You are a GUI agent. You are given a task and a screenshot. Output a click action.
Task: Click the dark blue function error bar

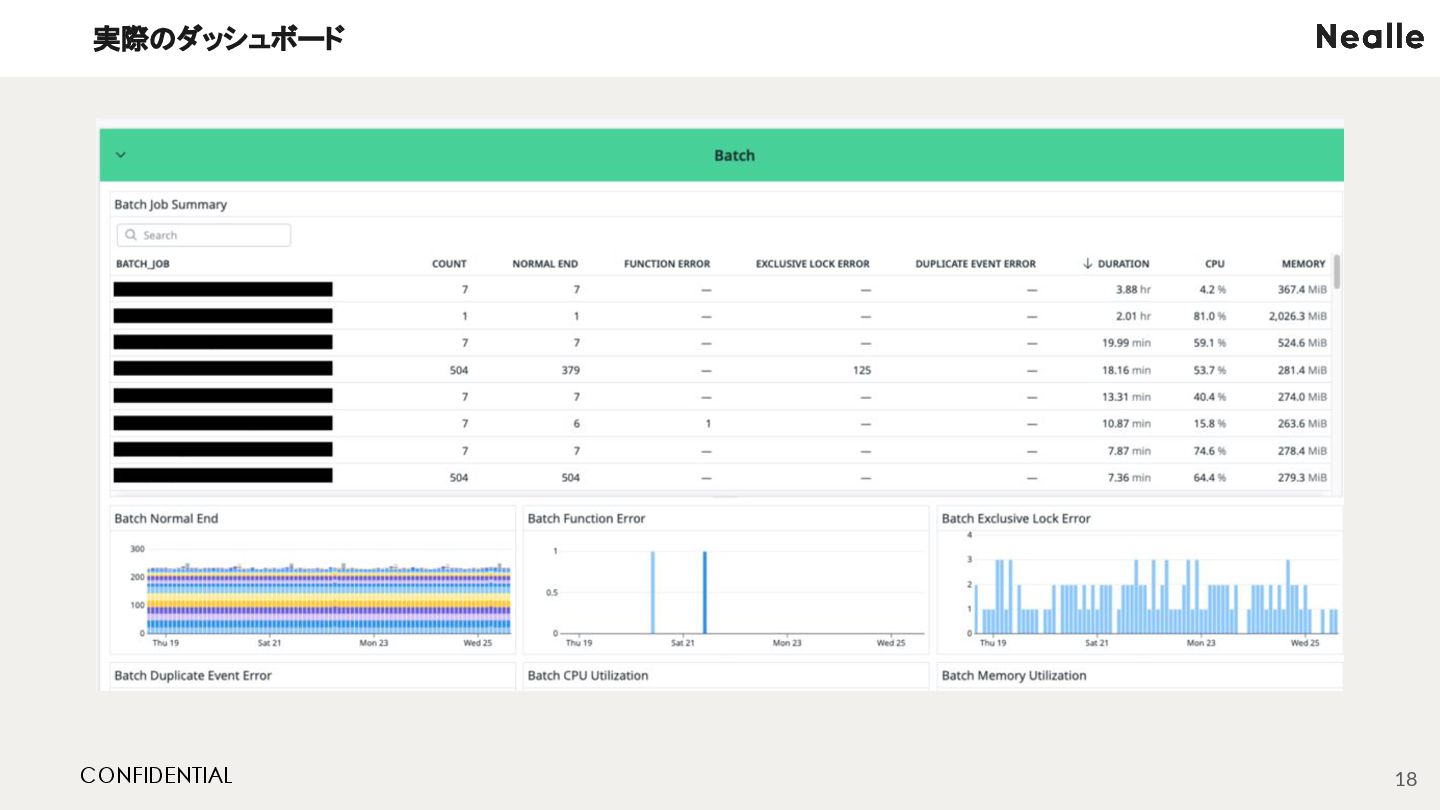point(704,592)
